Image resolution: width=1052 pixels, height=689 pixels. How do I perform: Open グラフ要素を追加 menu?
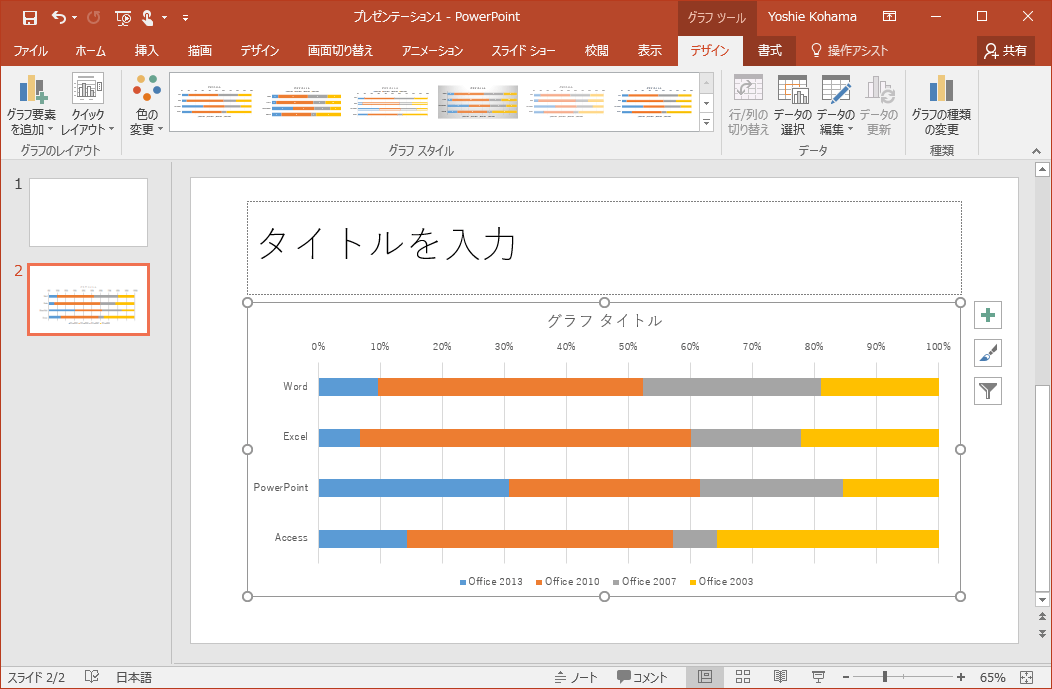32,105
